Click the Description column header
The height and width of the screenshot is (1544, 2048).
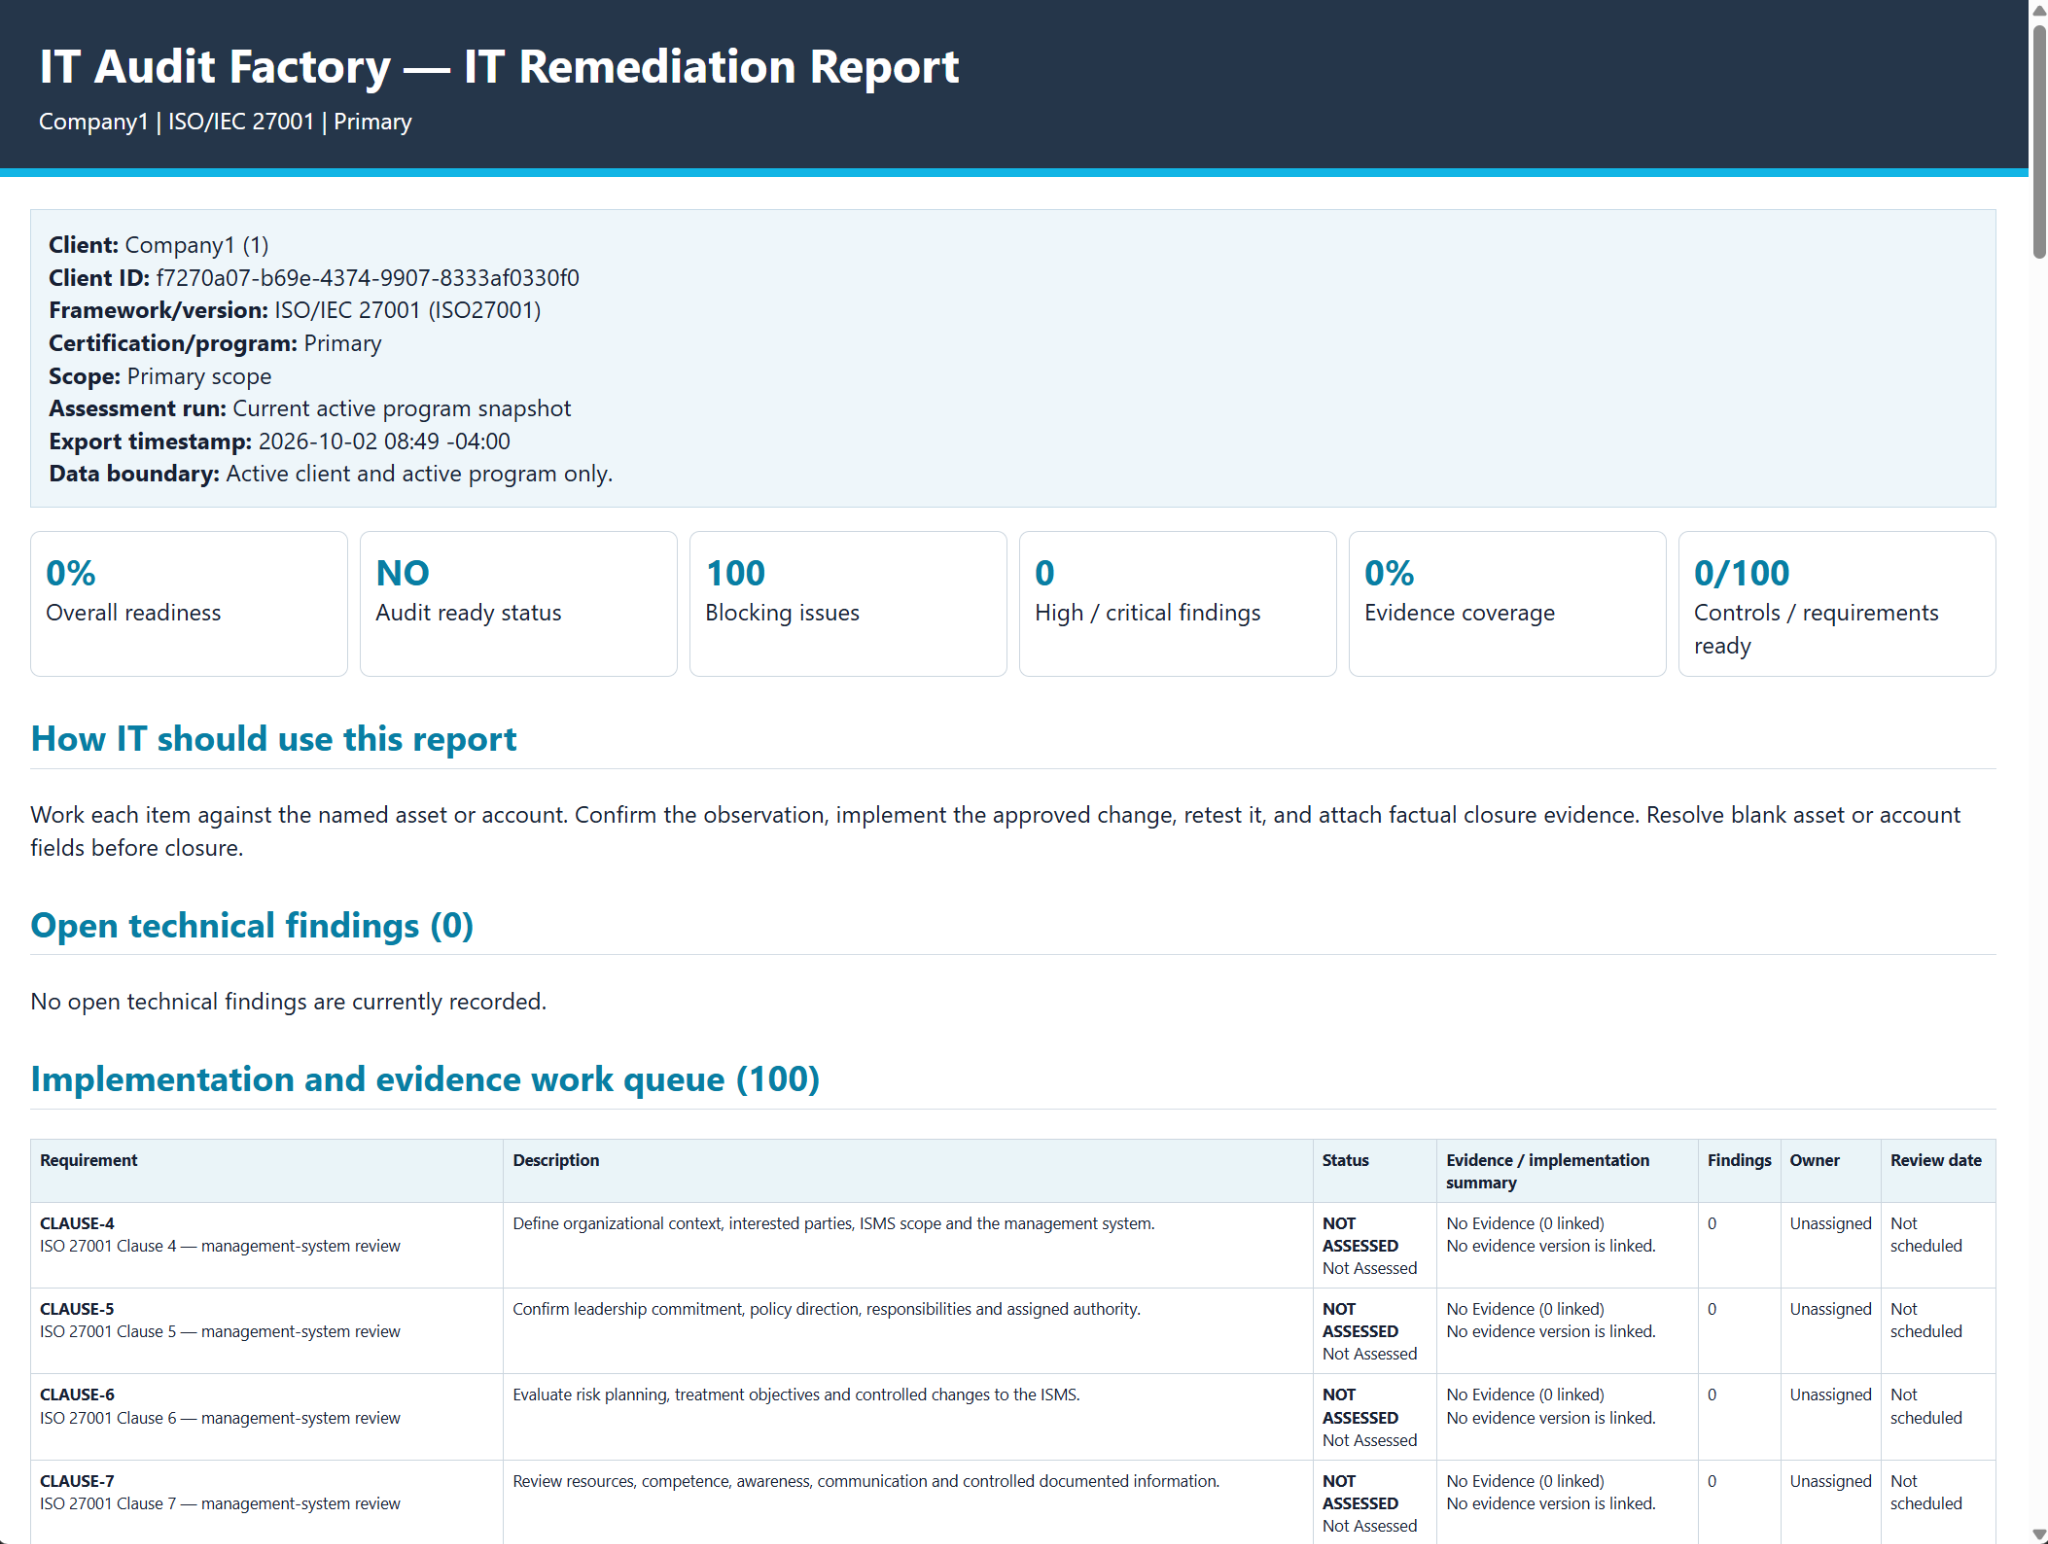click(908, 1171)
